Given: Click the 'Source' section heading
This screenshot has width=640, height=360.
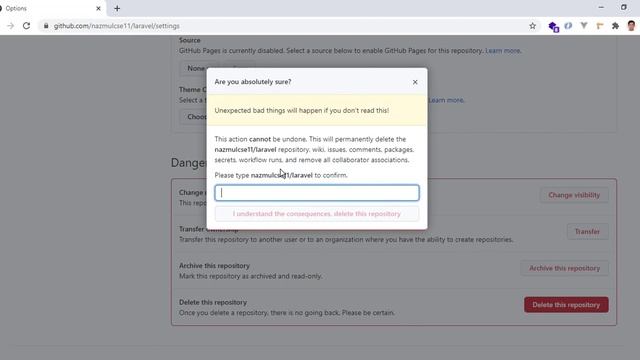Looking at the screenshot, I should (x=189, y=40).
